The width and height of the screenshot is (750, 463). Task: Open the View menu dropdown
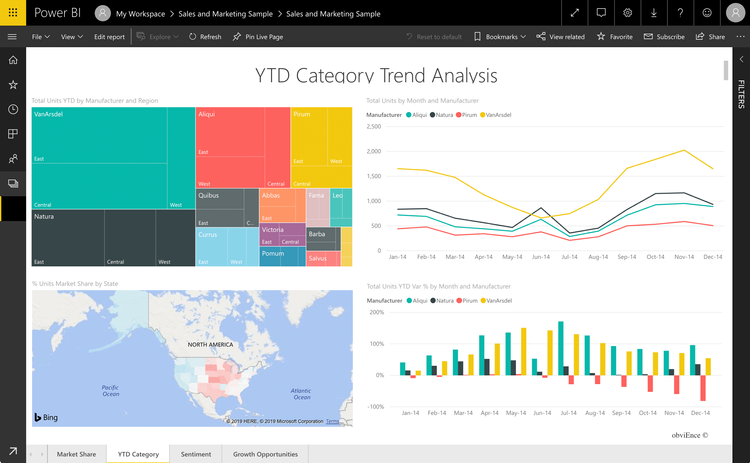tap(72, 37)
